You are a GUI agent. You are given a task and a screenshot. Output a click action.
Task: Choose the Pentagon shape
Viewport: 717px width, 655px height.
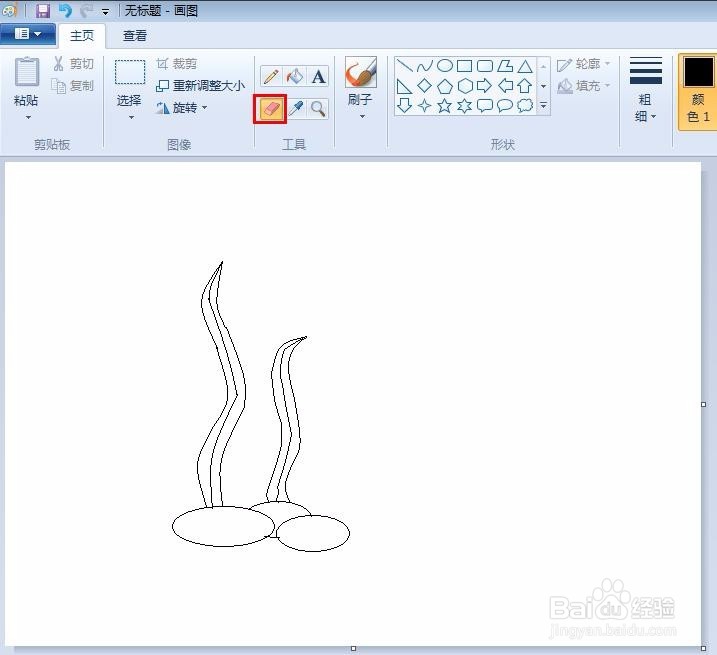(444, 86)
